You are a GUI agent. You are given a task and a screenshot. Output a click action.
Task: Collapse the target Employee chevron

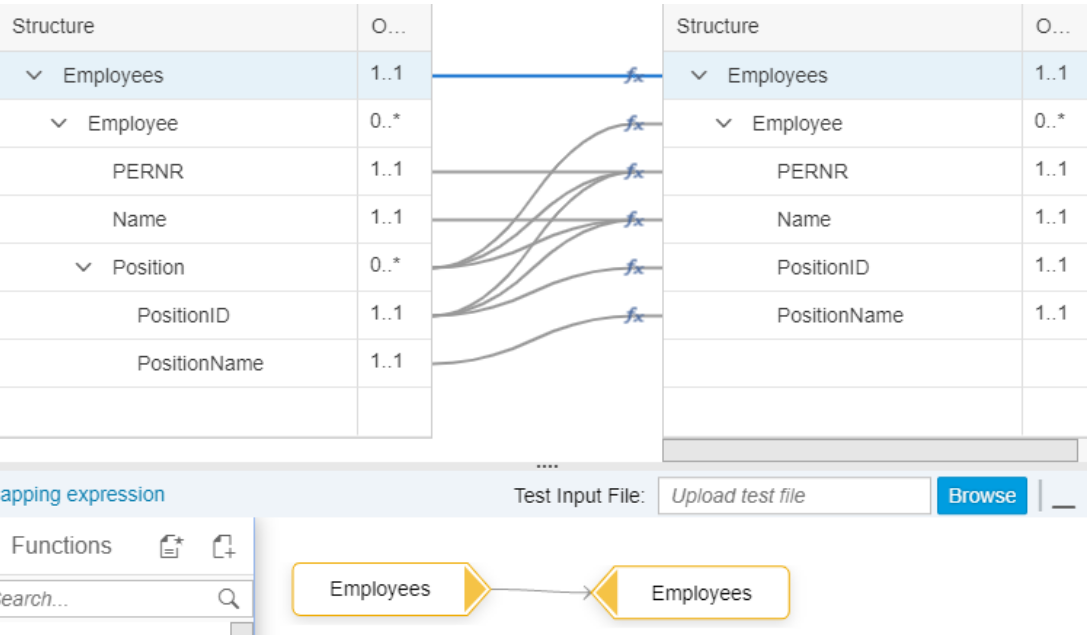(x=724, y=123)
